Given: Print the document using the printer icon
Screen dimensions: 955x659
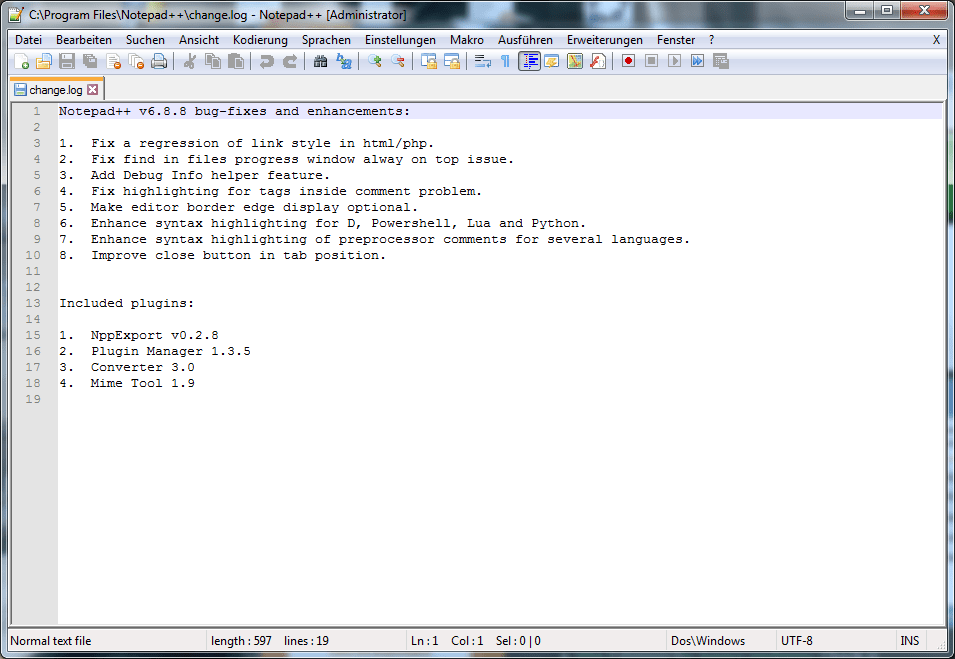Looking at the screenshot, I should coord(157,61).
